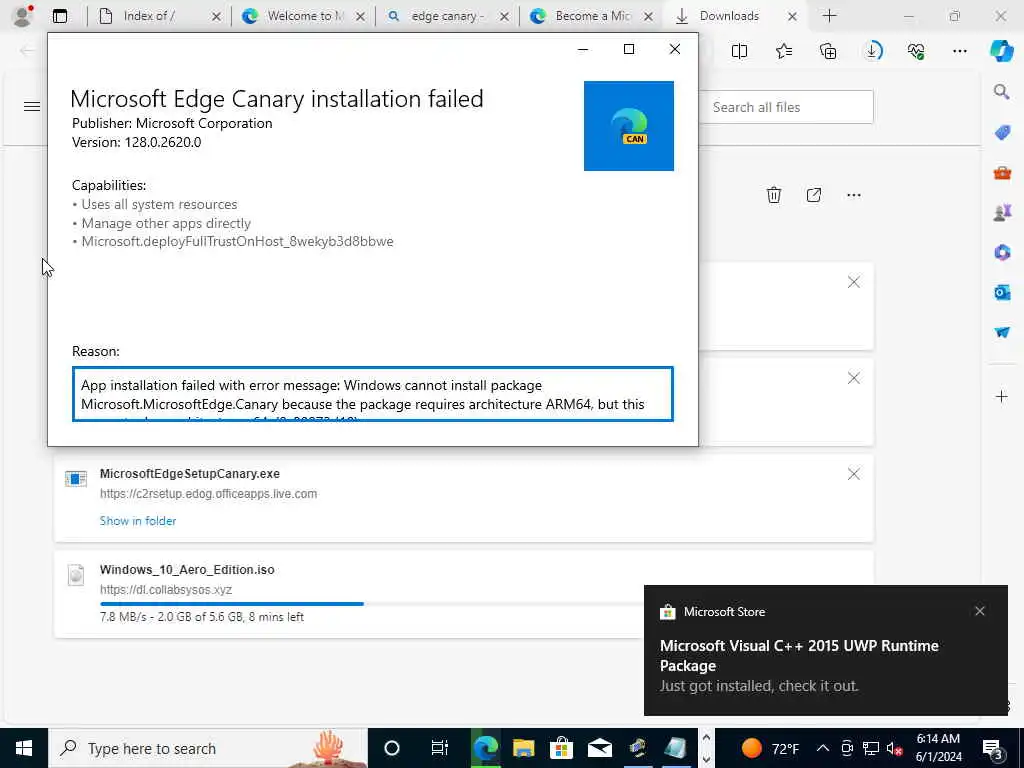The height and width of the screenshot is (768, 1024).
Task: Open the Collections icon
Action: [x=828, y=51]
